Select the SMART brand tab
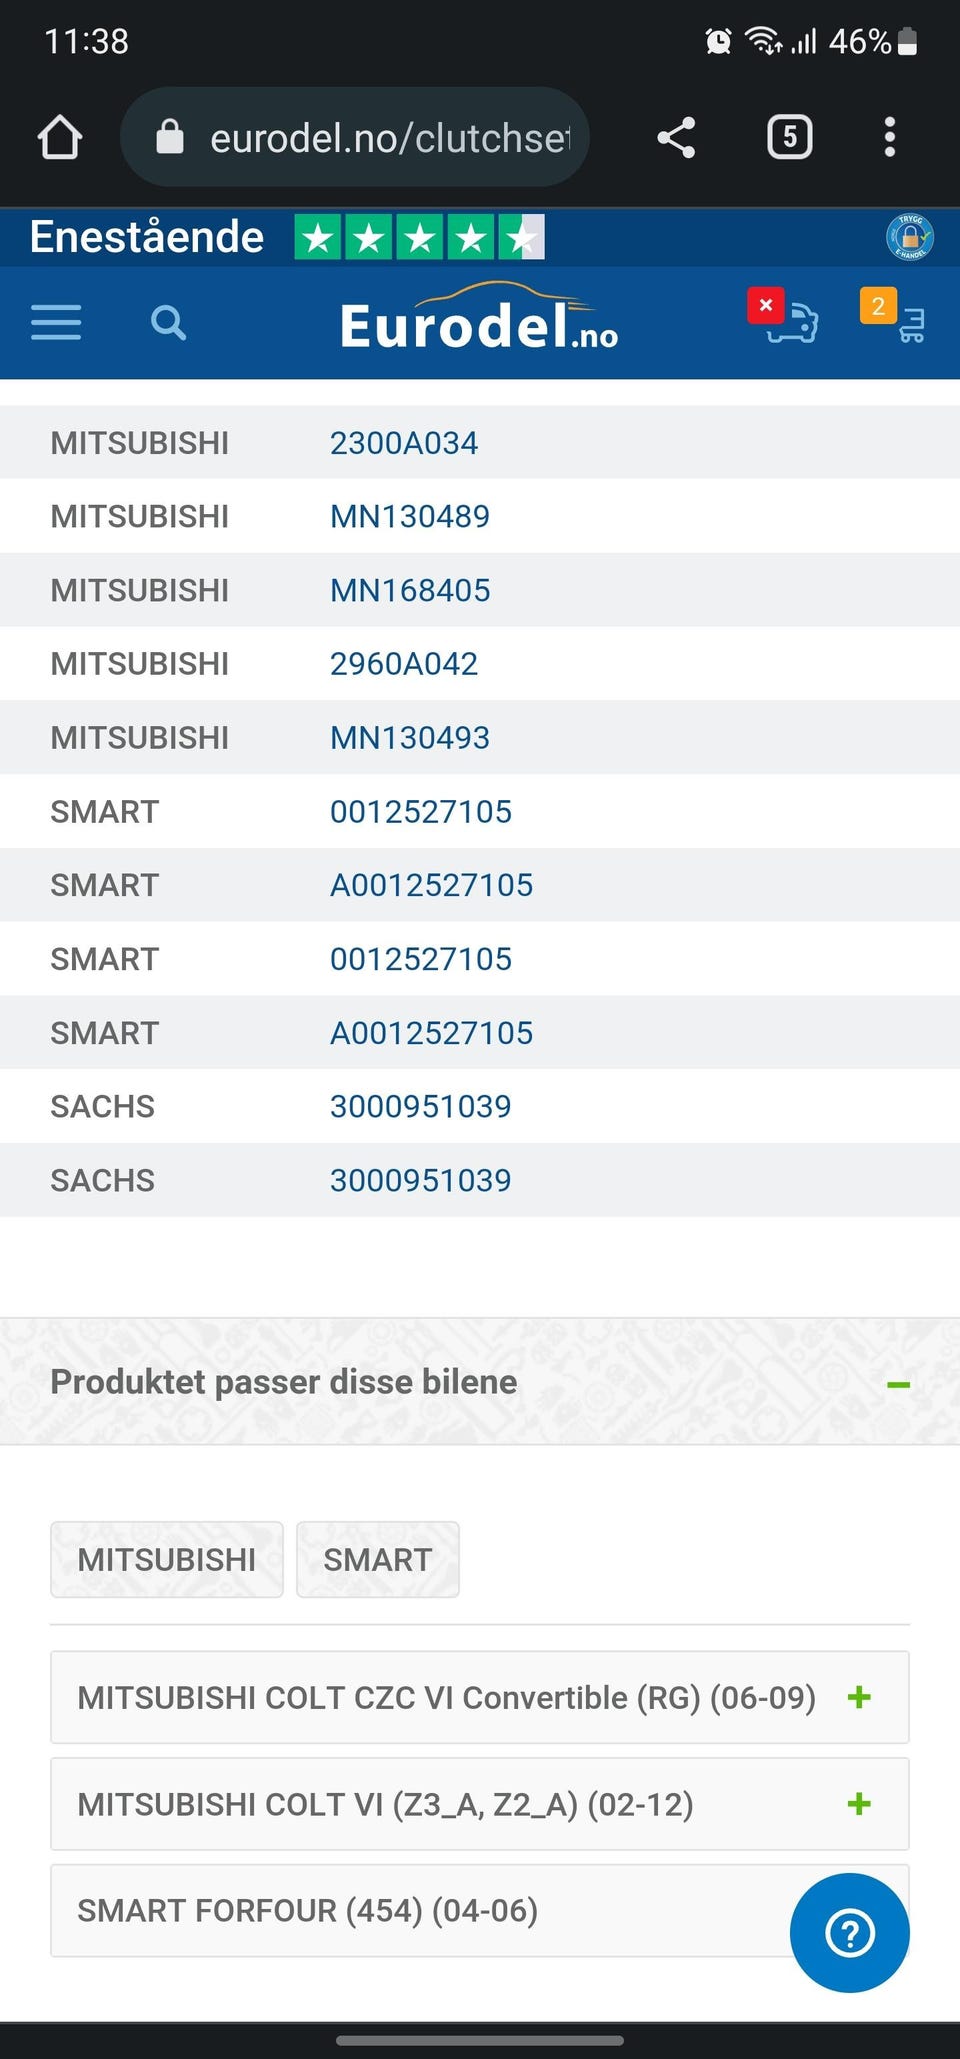This screenshot has height=2059, width=960. coord(378,1560)
